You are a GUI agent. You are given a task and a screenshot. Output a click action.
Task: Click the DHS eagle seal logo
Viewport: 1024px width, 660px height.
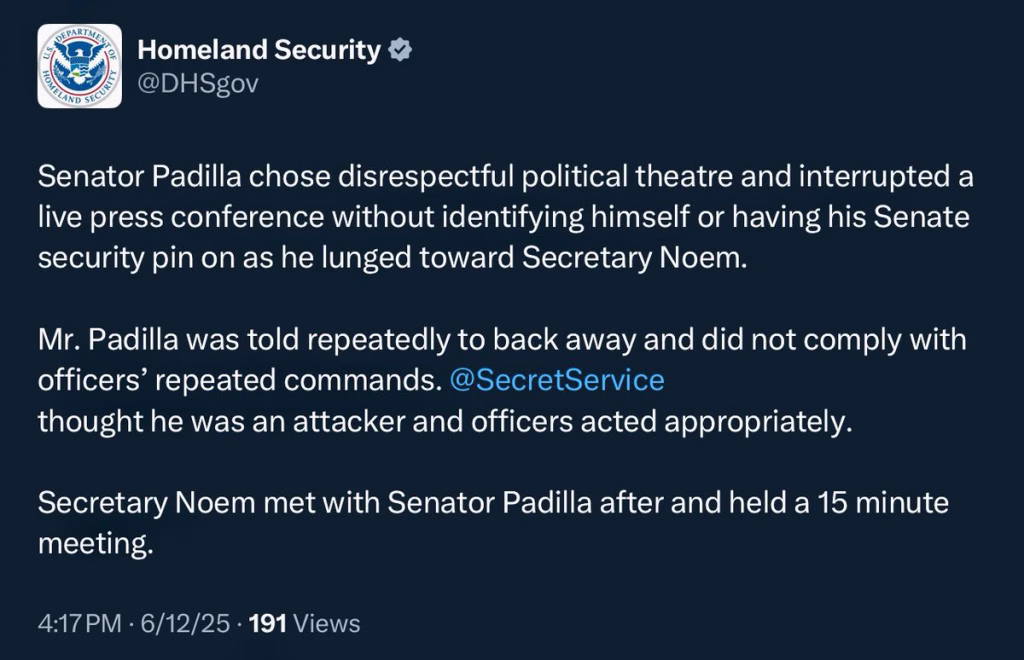point(80,66)
